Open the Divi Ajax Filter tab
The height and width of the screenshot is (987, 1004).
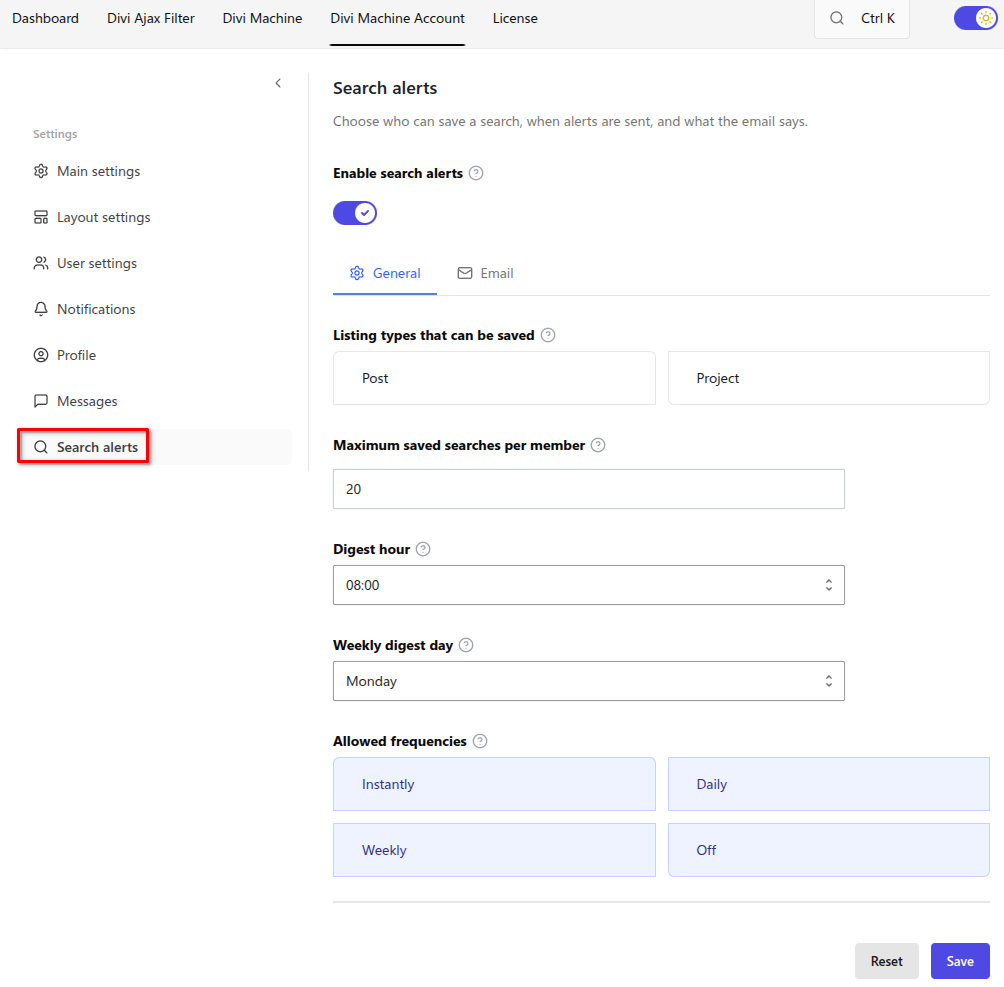click(150, 18)
